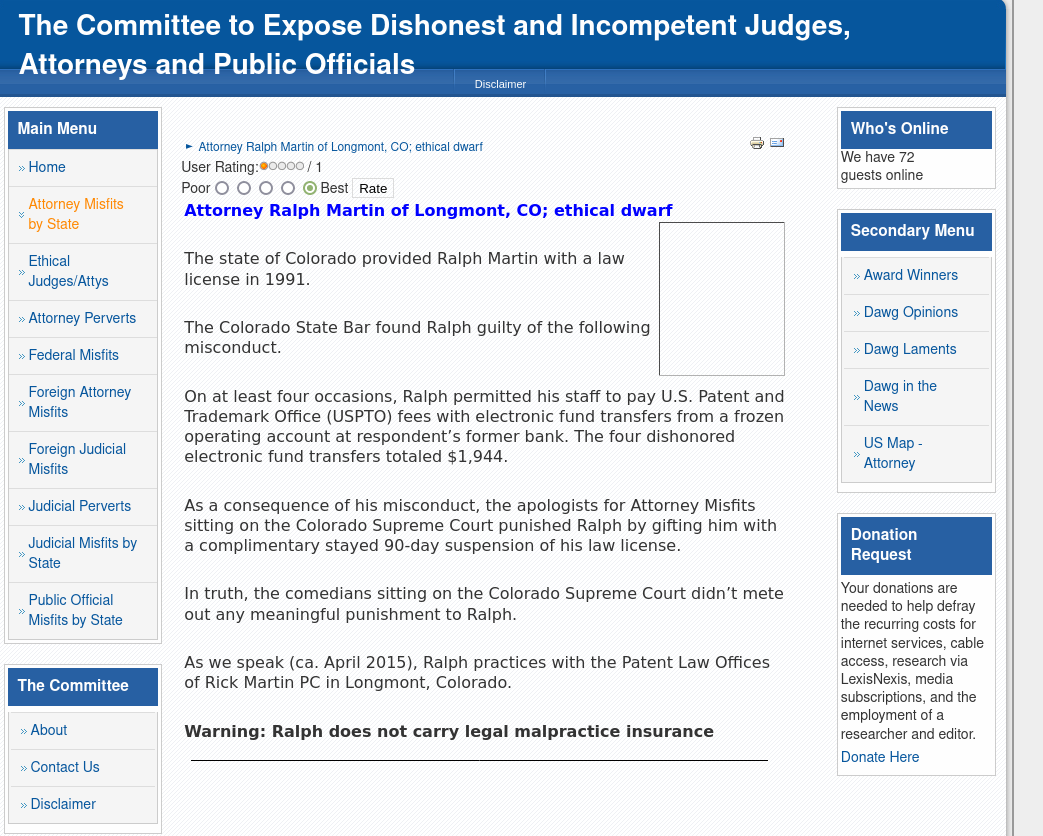
Task: Click the email article icon
Action: (777, 142)
